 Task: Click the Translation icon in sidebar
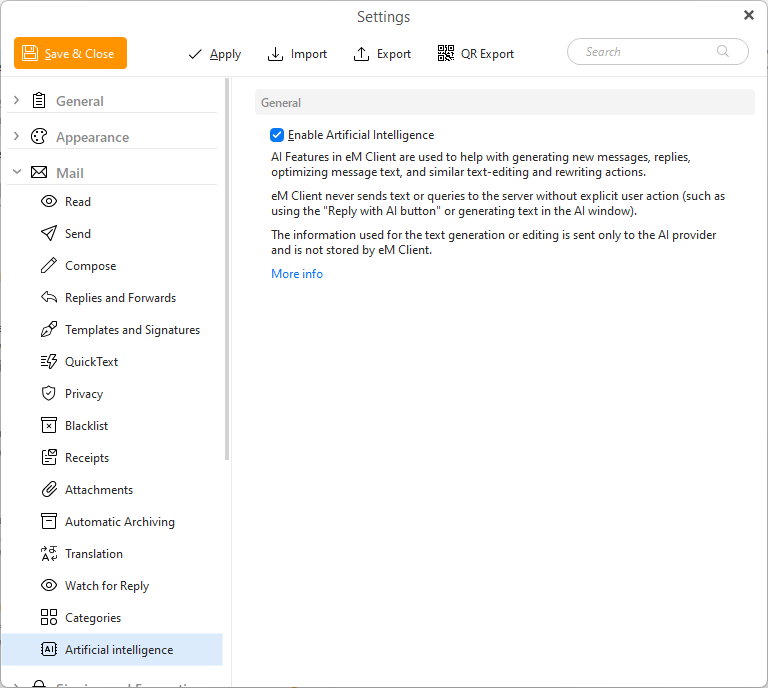[x=48, y=554]
